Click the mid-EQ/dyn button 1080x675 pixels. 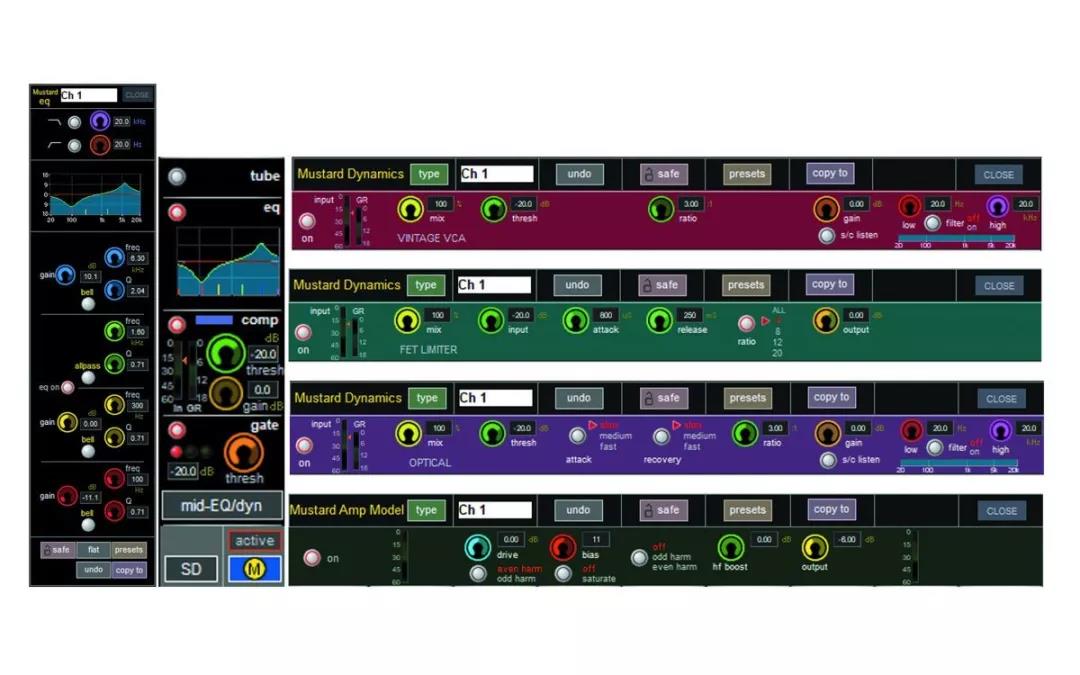[x=221, y=506]
